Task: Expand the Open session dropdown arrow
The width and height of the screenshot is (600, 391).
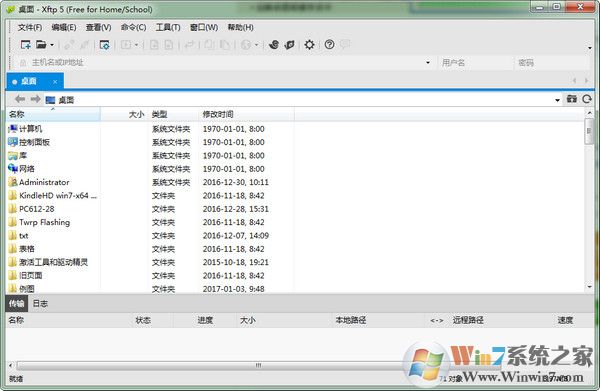Action: 52,45
